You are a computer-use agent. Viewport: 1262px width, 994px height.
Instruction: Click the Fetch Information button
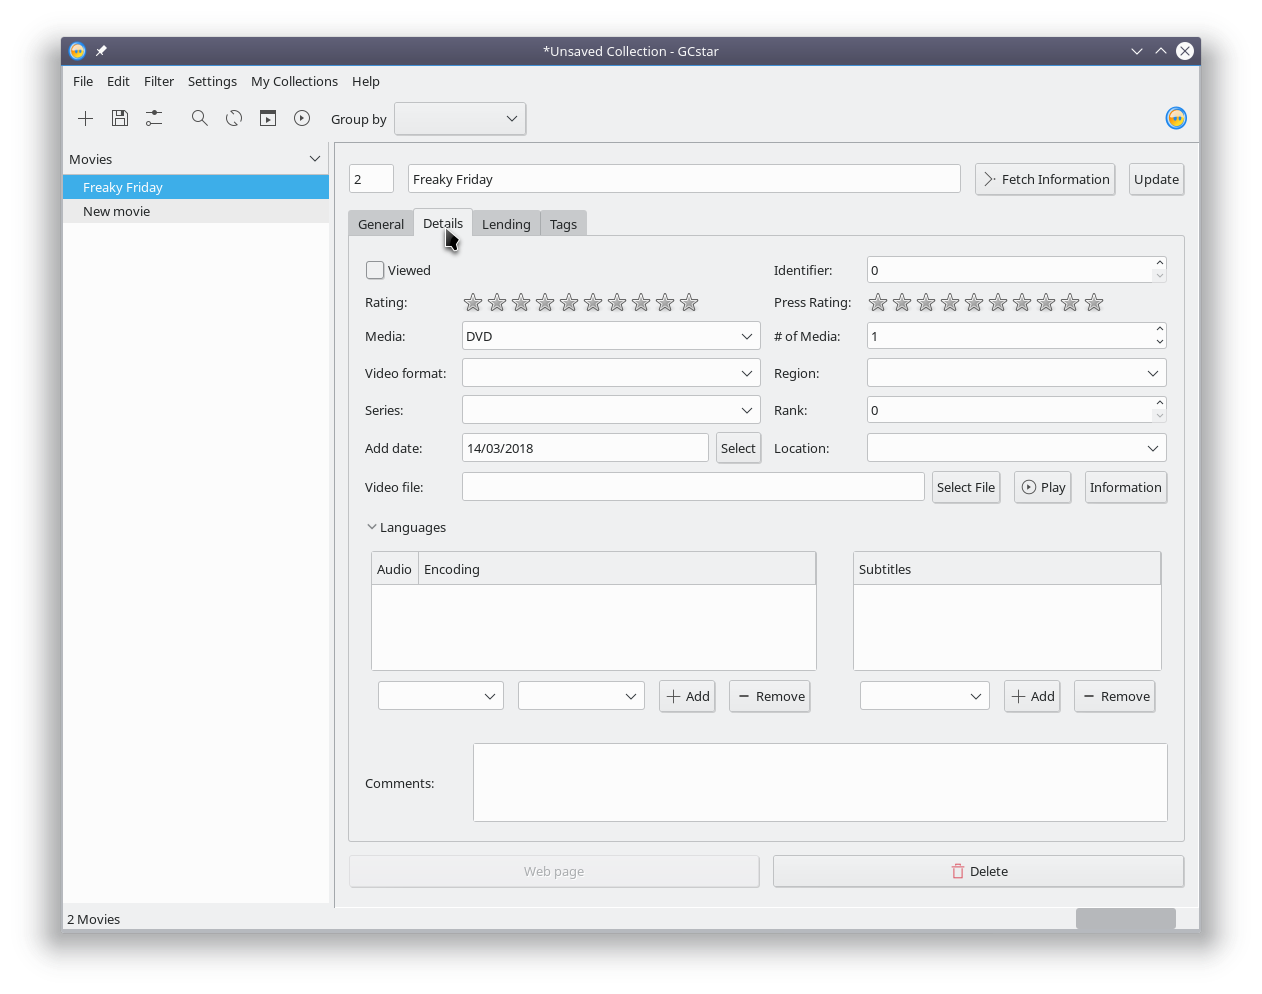(1045, 179)
